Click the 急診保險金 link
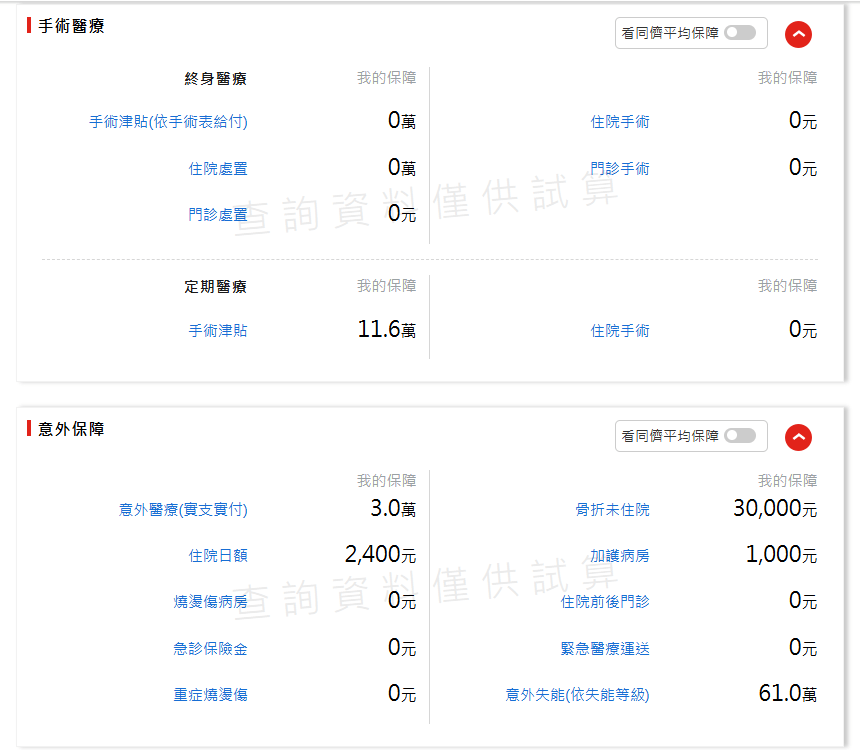Image resolution: width=860 pixels, height=750 pixels. 210,649
